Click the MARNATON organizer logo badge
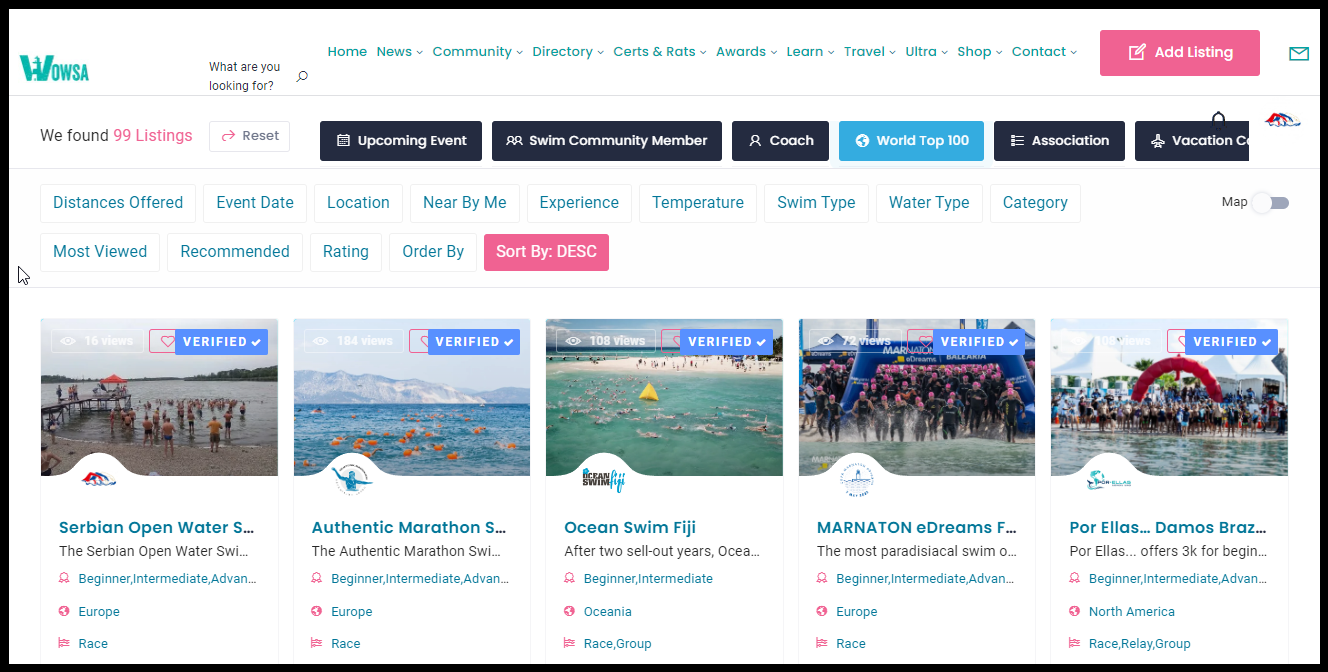Viewport: 1328px width, 672px height. click(x=856, y=480)
